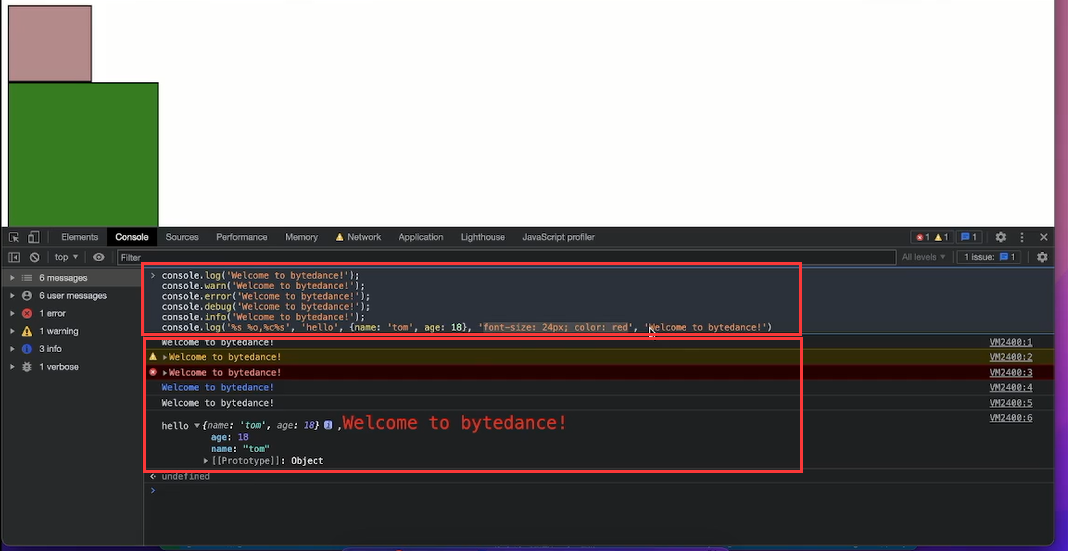Expand the error message stack trace arrow
The image size is (1068, 551).
click(165, 373)
